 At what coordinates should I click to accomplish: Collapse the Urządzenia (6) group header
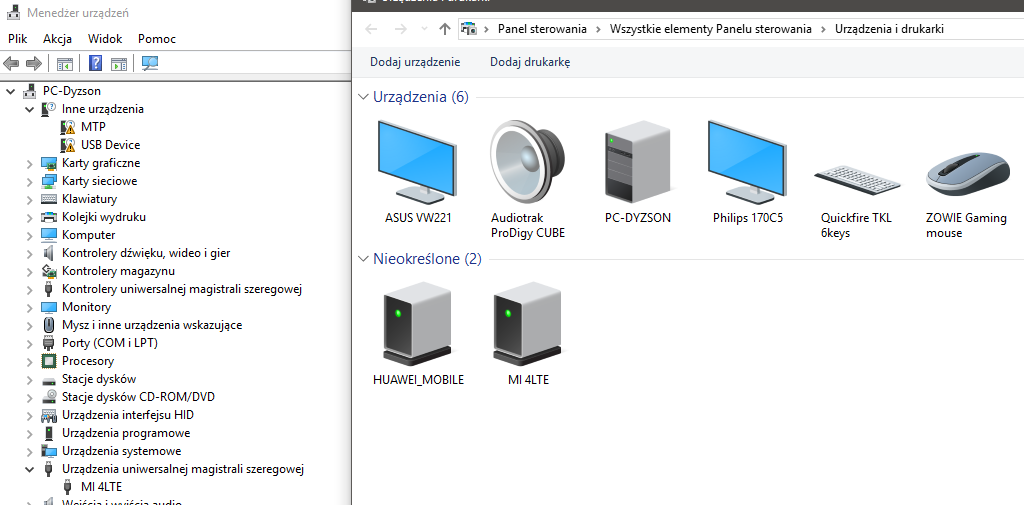click(x=364, y=97)
